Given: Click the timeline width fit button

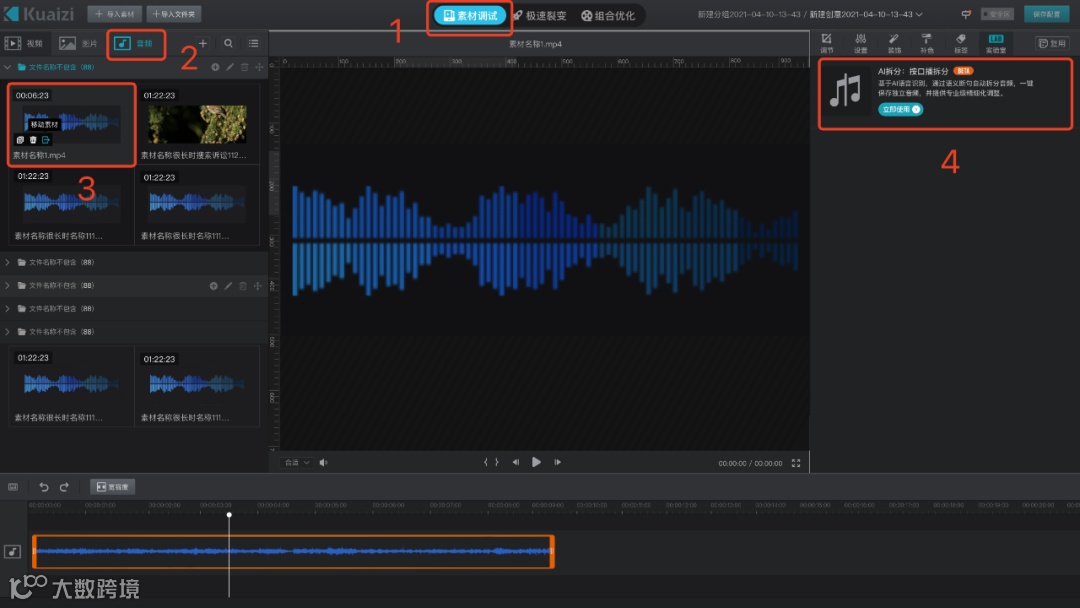Looking at the screenshot, I should pos(112,487).
